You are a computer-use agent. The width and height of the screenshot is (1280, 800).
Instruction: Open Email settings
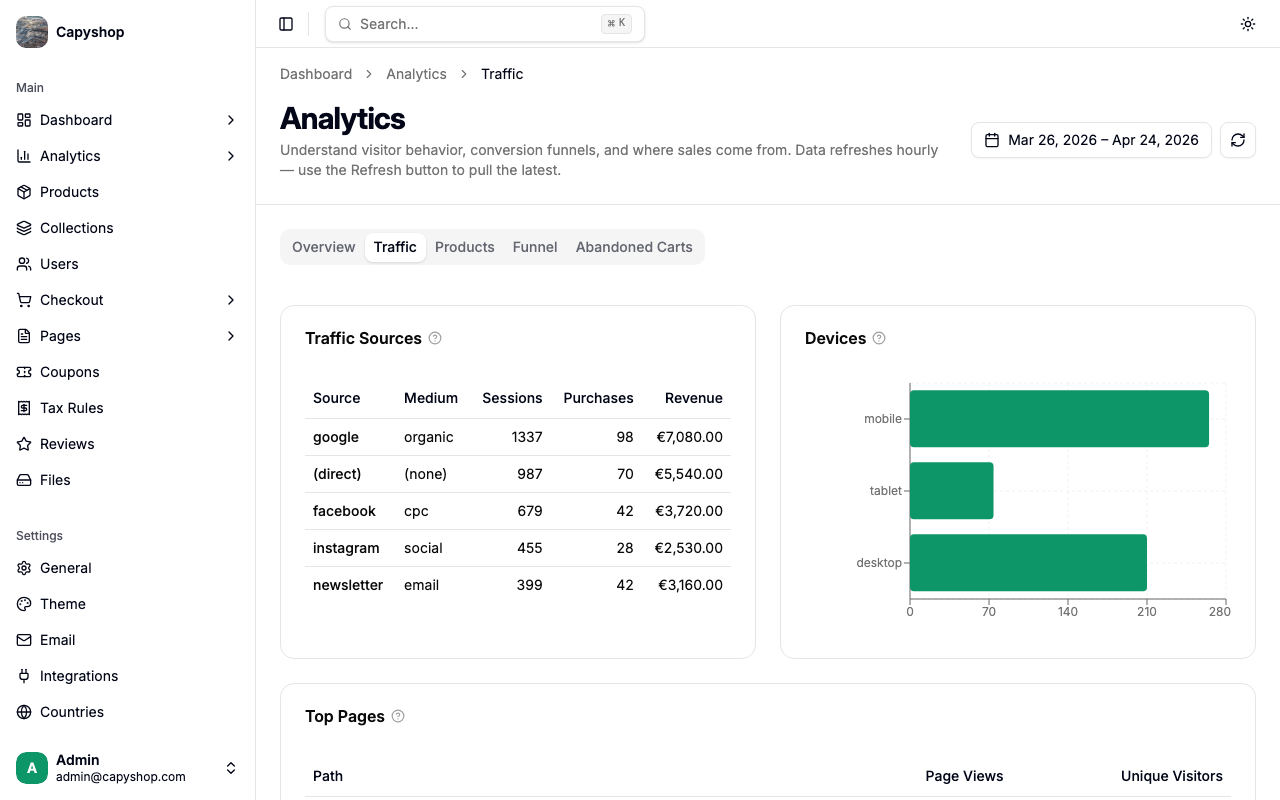128,640
